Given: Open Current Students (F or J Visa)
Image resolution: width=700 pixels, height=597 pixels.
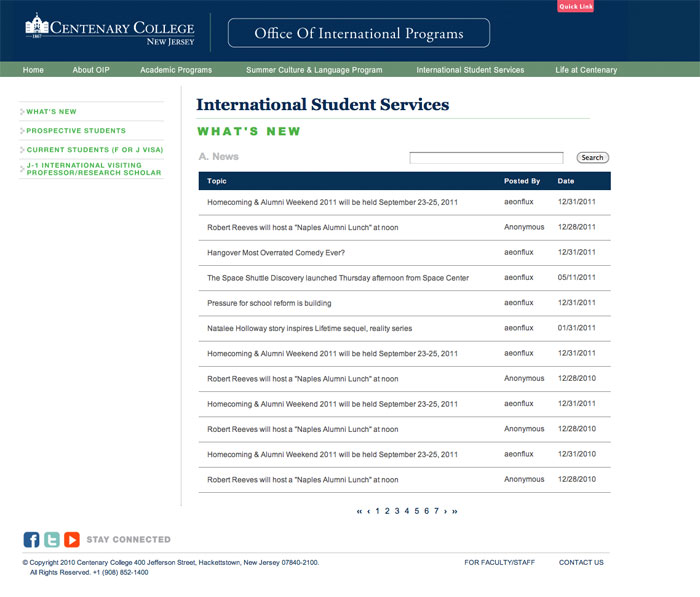Looking at the screenshot, I should point(94,150).
